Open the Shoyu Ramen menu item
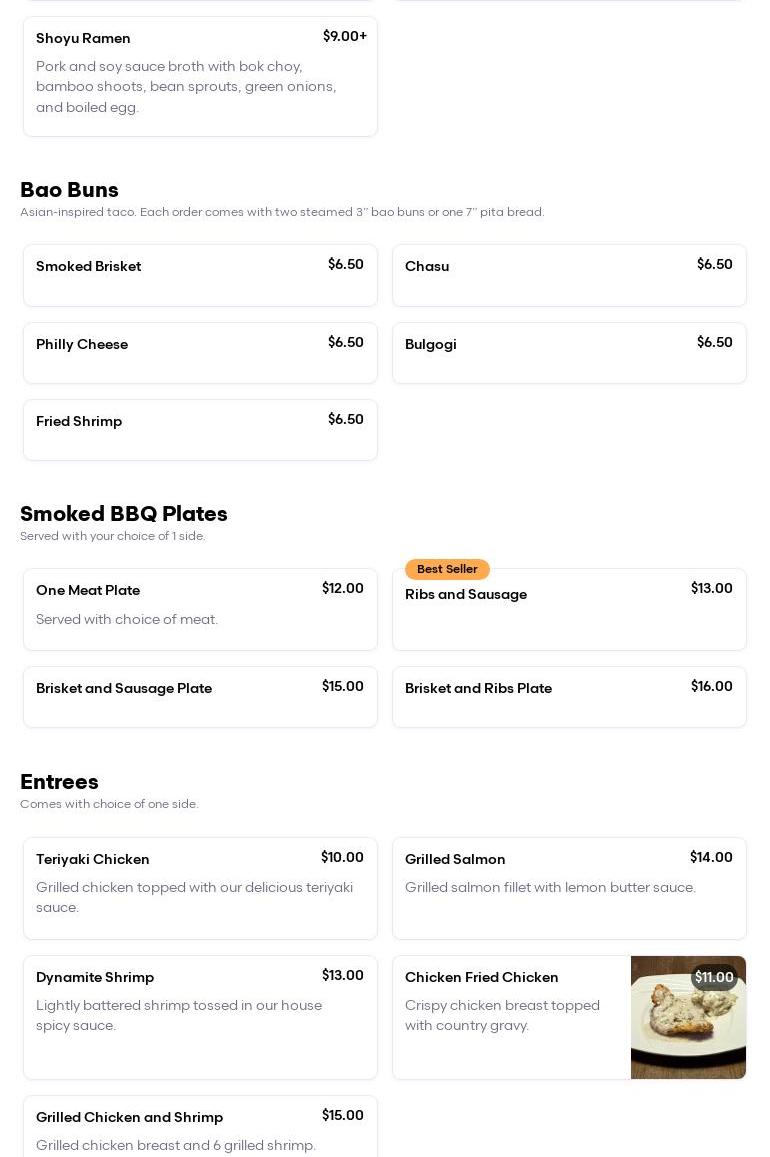Image resolution: width=770 pixels, height=1157 pixels. pyautogui.click(x=200, y=76)
